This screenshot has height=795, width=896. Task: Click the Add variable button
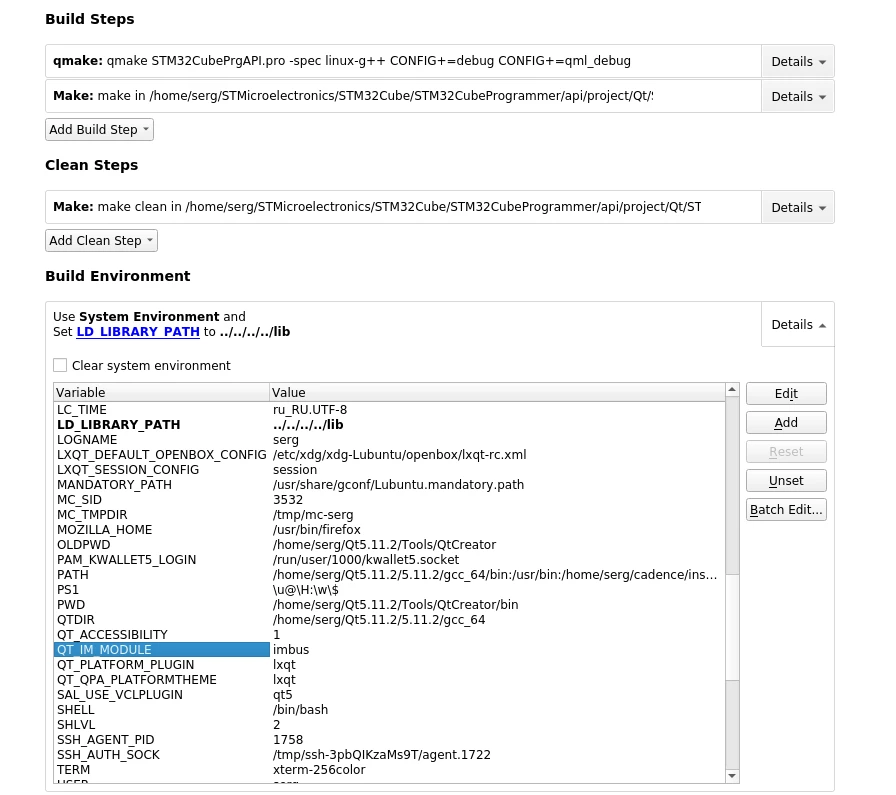click(786, 422)
